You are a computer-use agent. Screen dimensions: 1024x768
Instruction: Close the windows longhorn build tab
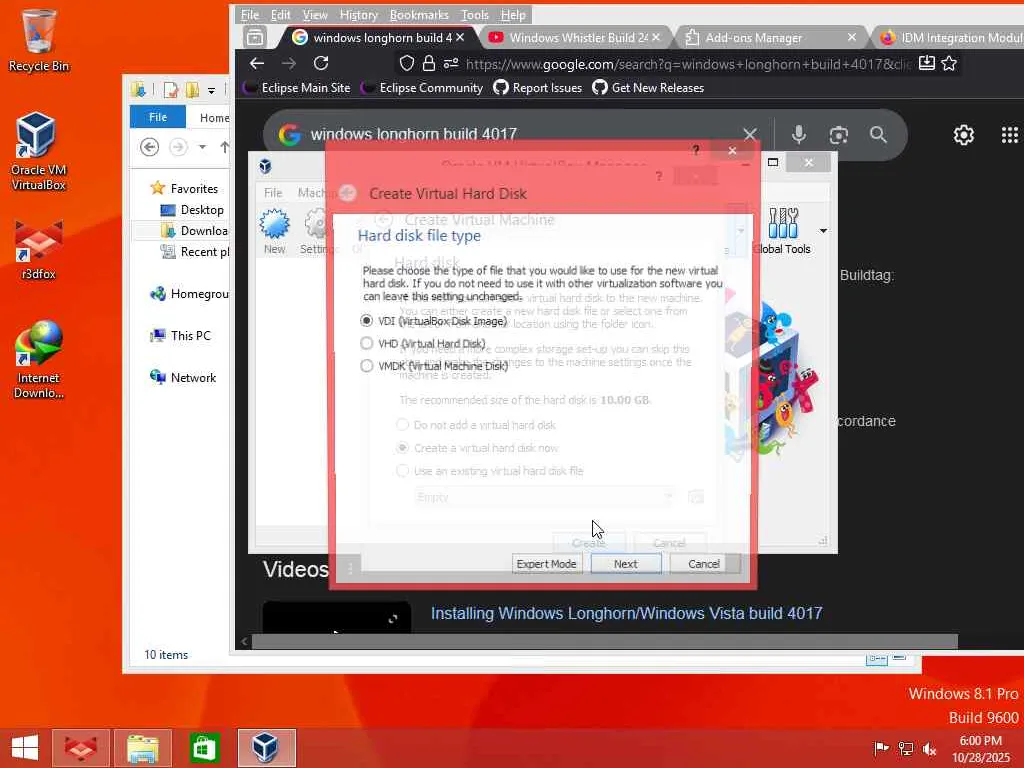[460, 37]
